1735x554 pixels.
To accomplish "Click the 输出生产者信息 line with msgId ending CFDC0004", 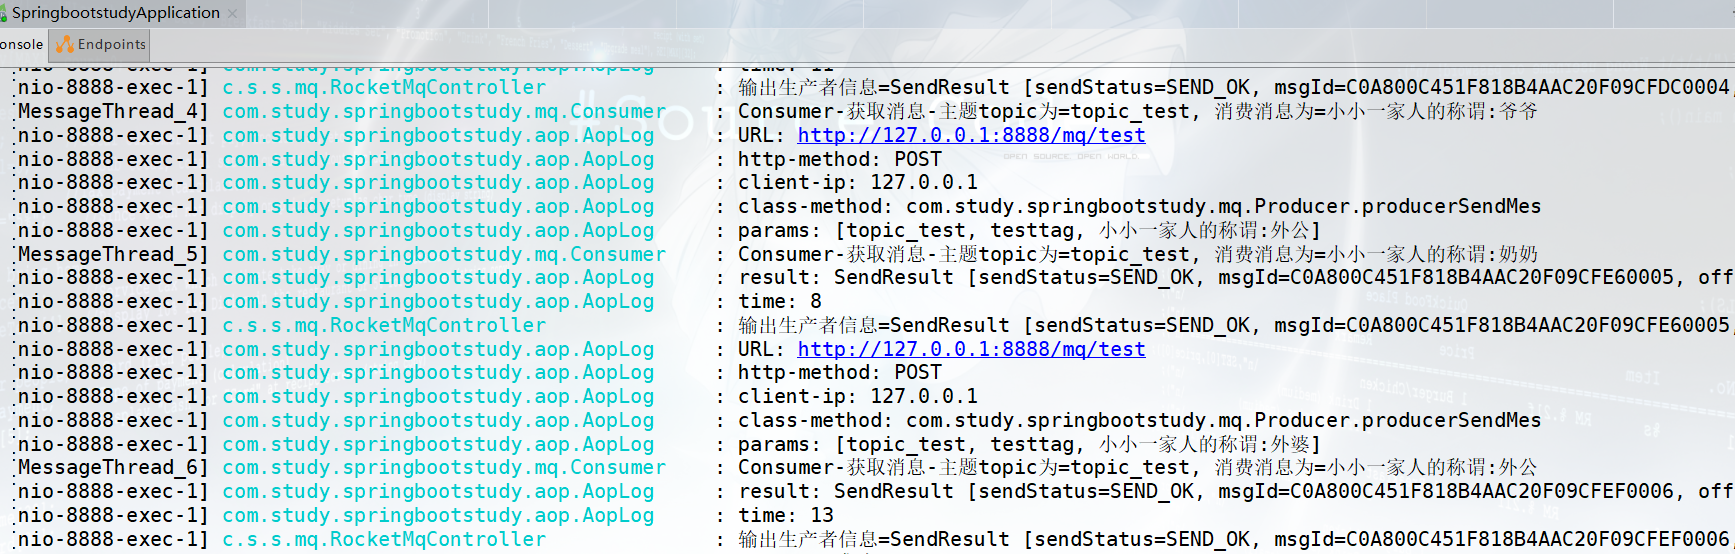I will [1236, 87].
